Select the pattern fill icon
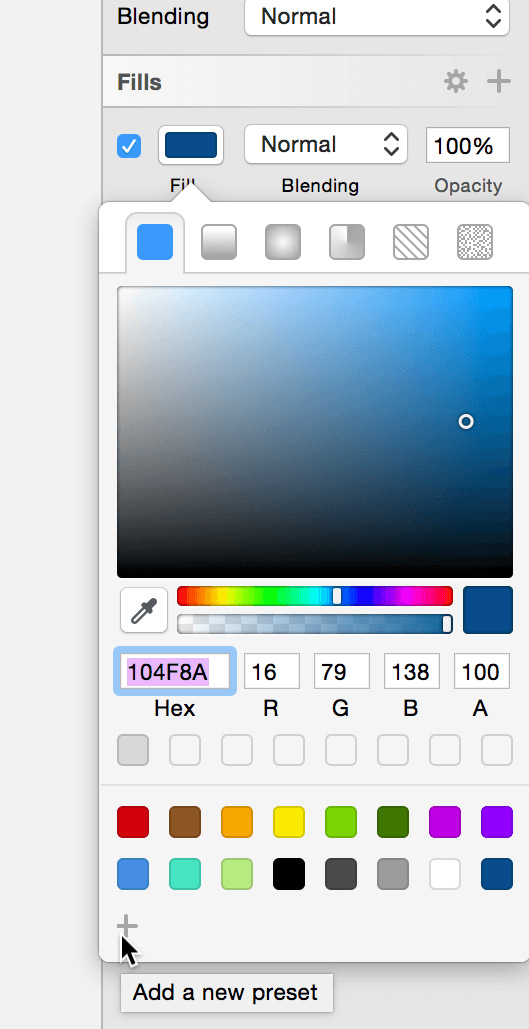This screenshot has width=529, height=1029. 411,242
